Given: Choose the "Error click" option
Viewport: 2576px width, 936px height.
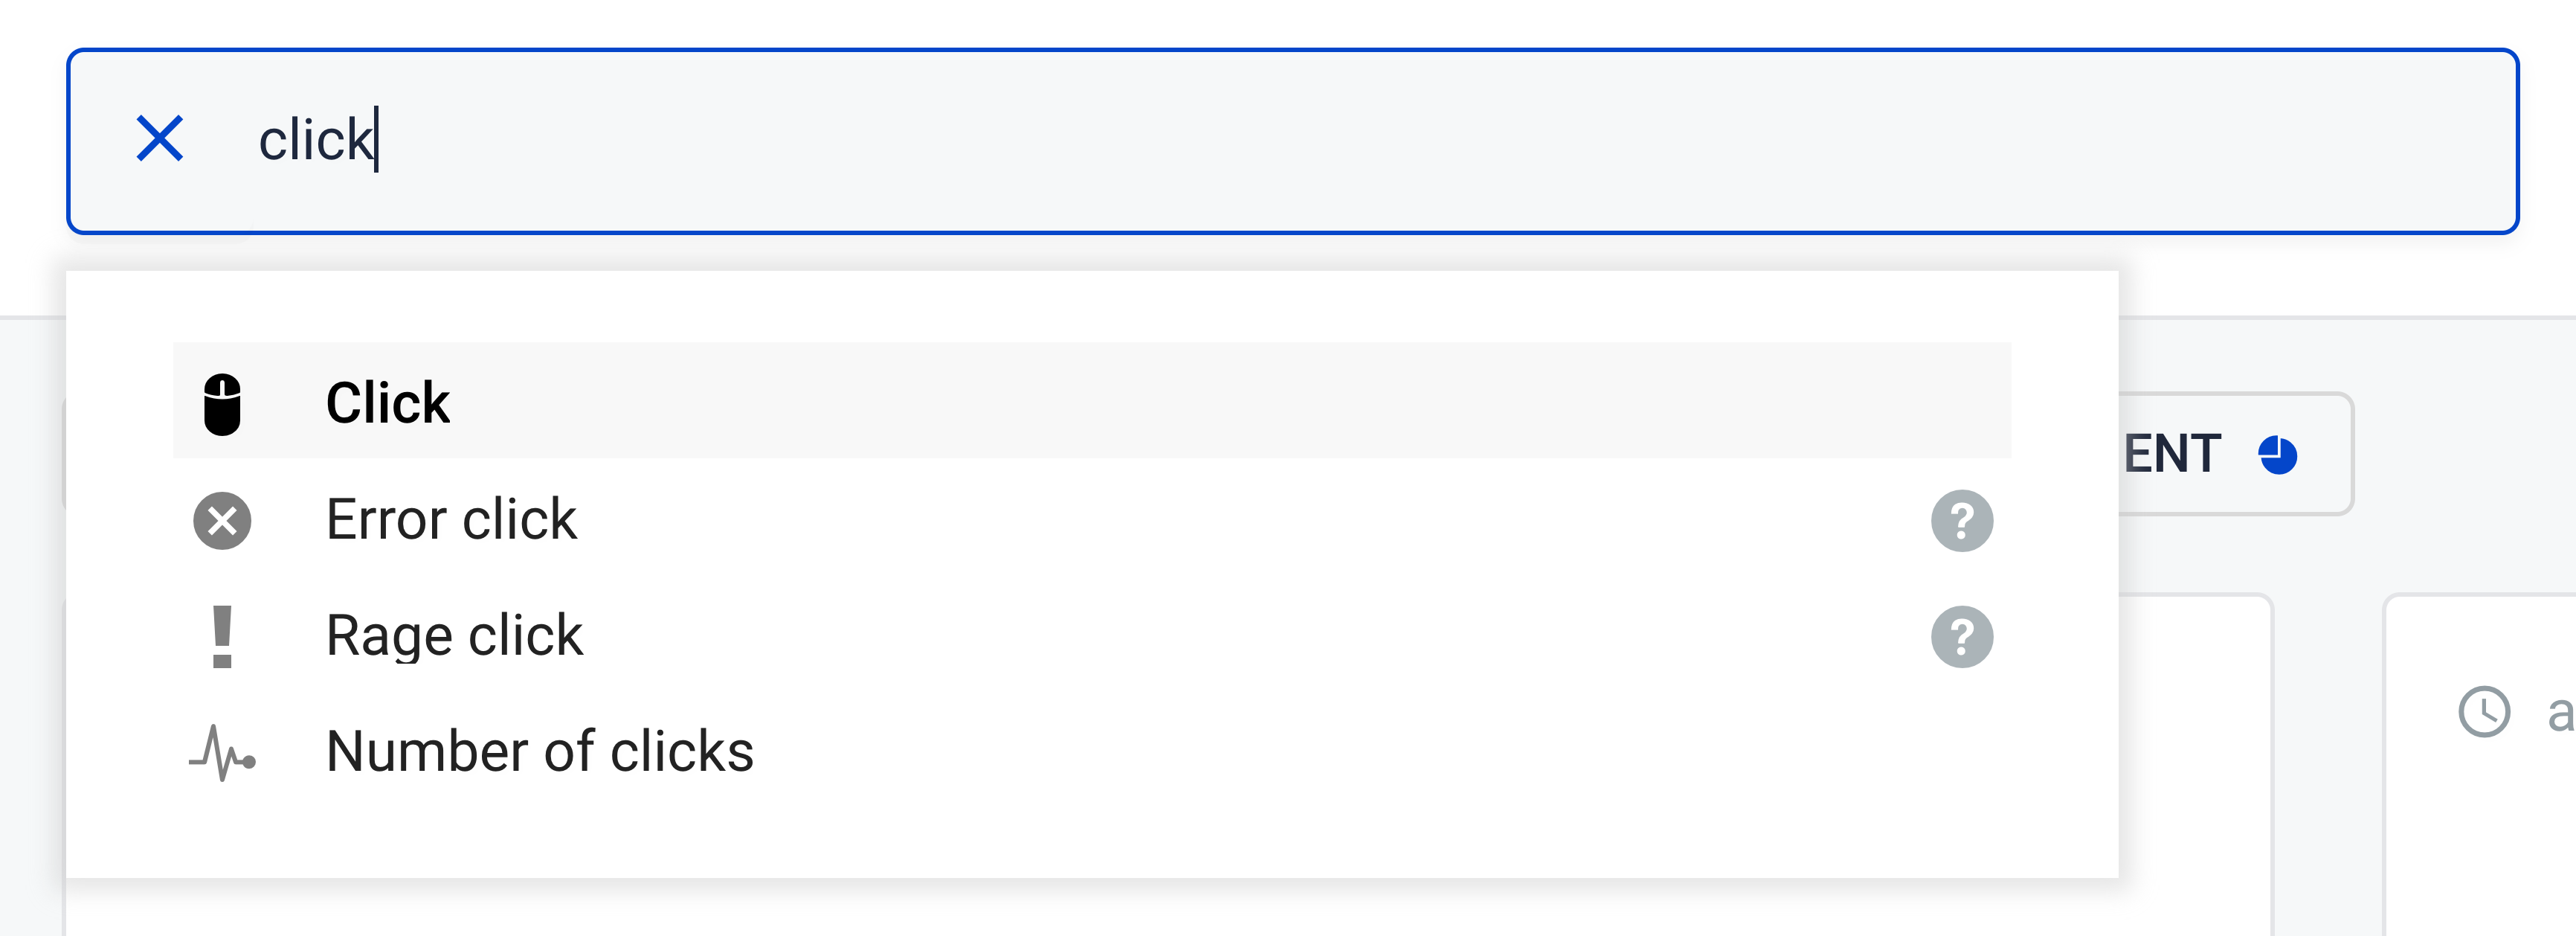Looking at the screenshot, I should pos(451,520).
